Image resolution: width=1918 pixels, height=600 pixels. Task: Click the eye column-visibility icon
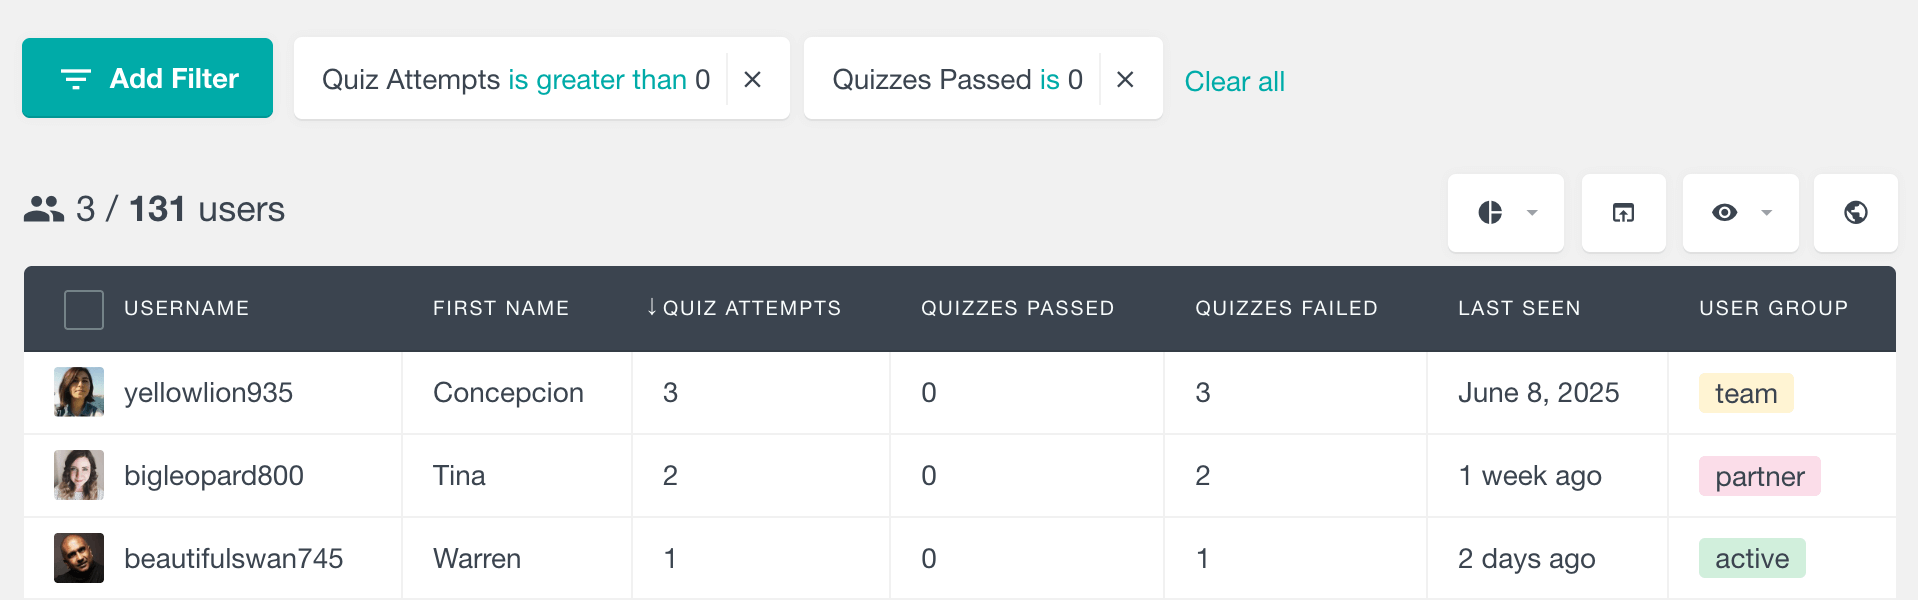pyautogui.click(x=1724, y=213)
